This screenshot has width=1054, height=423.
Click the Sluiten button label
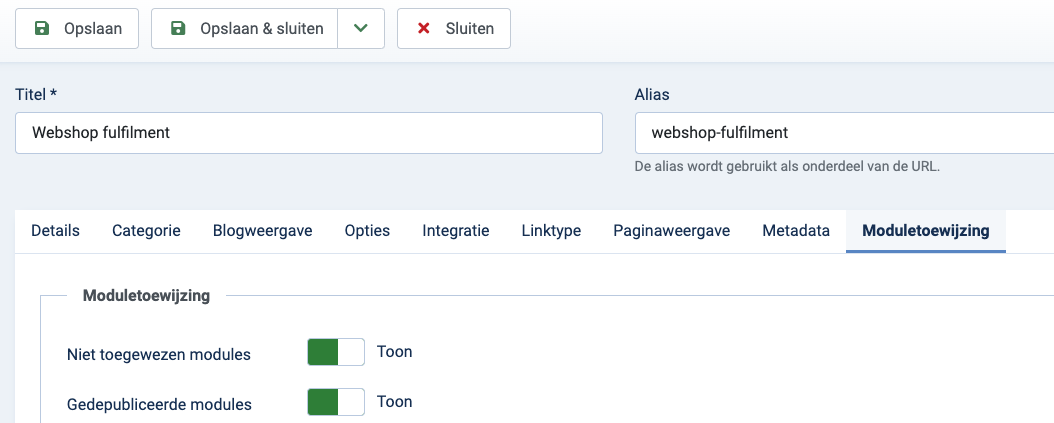[x=470, y=29]
